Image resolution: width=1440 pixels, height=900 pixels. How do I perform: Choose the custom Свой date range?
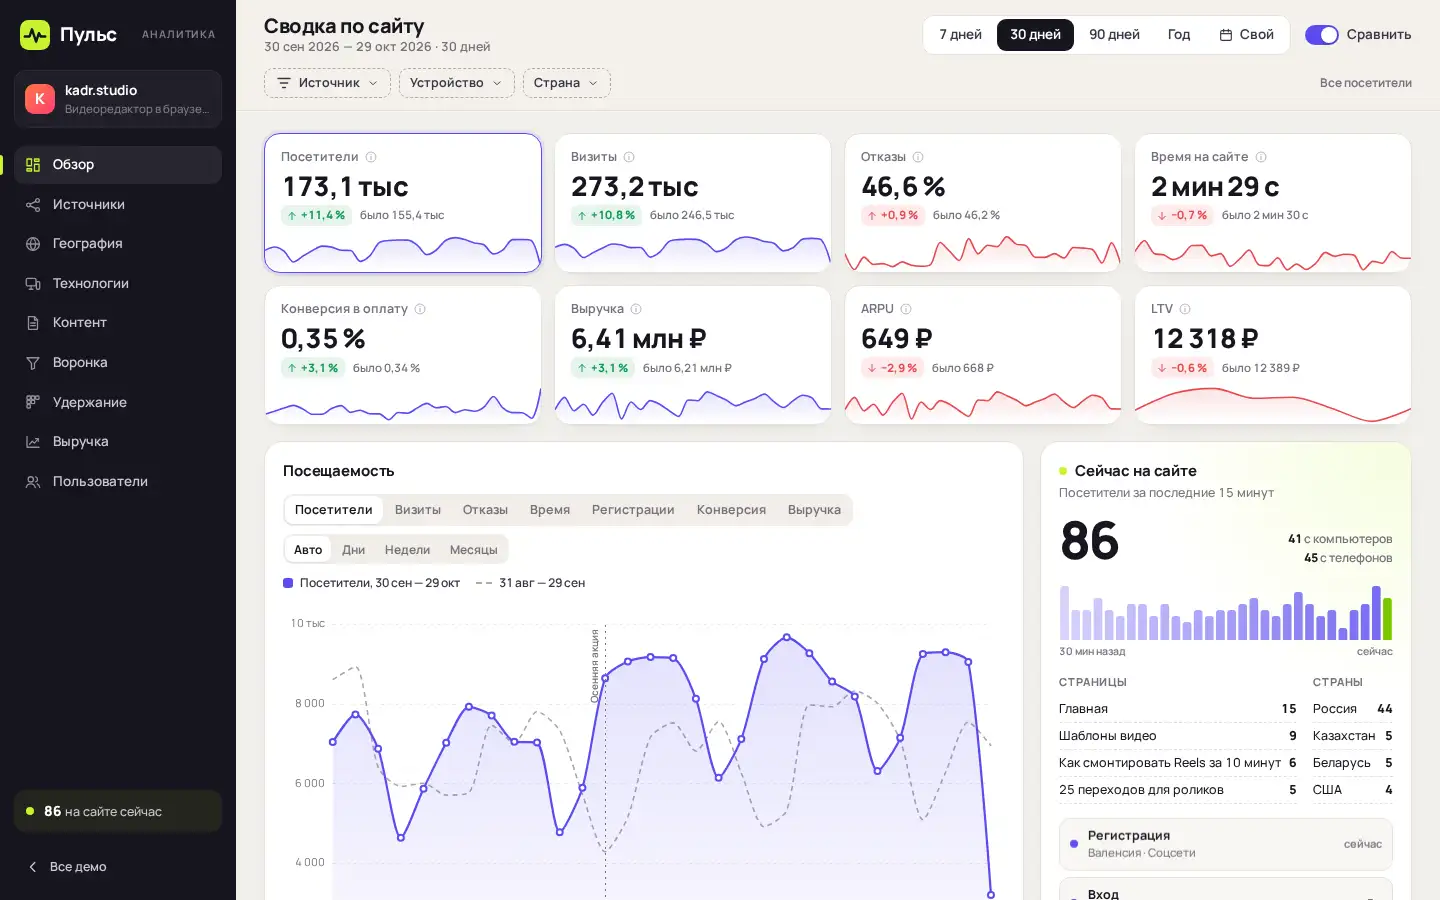click(1246, 35)
